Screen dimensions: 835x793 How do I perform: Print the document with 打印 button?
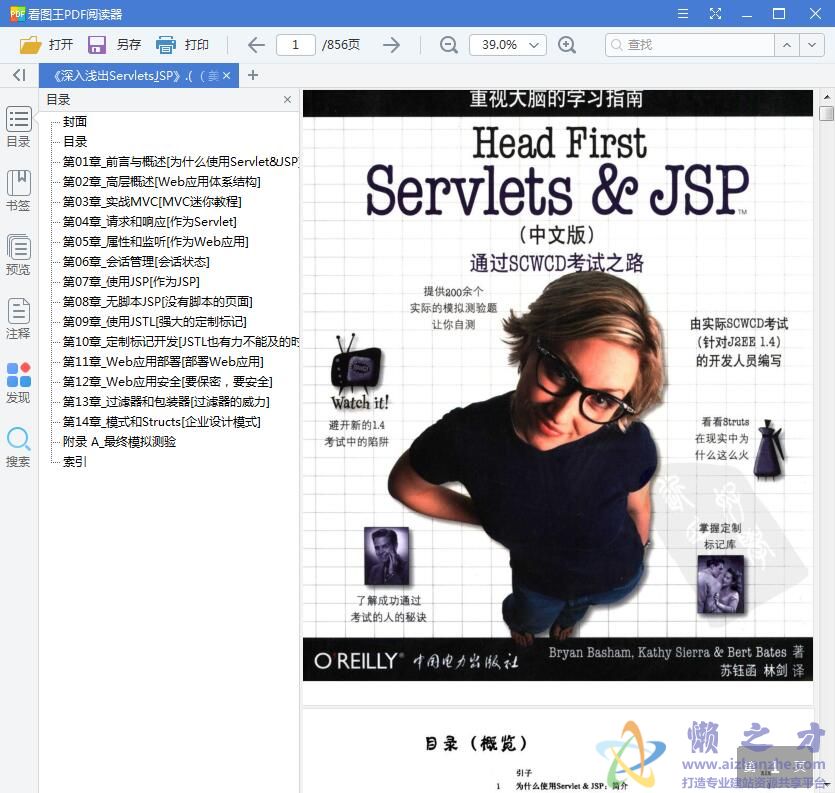coord(182,45)
